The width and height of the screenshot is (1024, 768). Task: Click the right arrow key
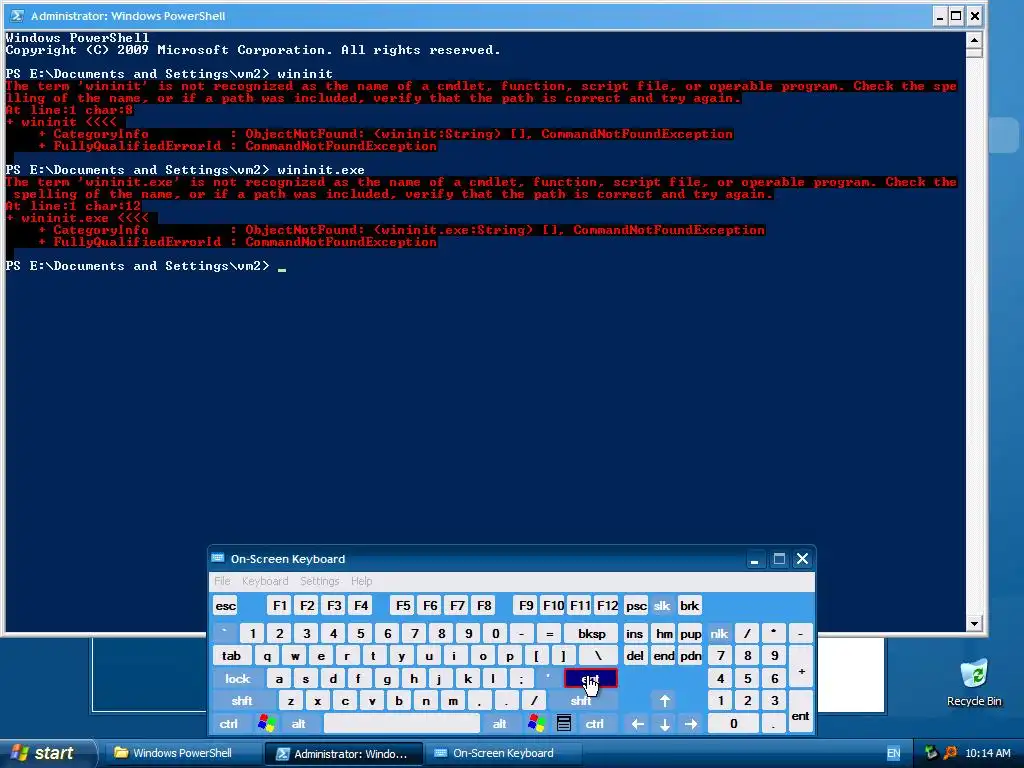tap(691, 724)
